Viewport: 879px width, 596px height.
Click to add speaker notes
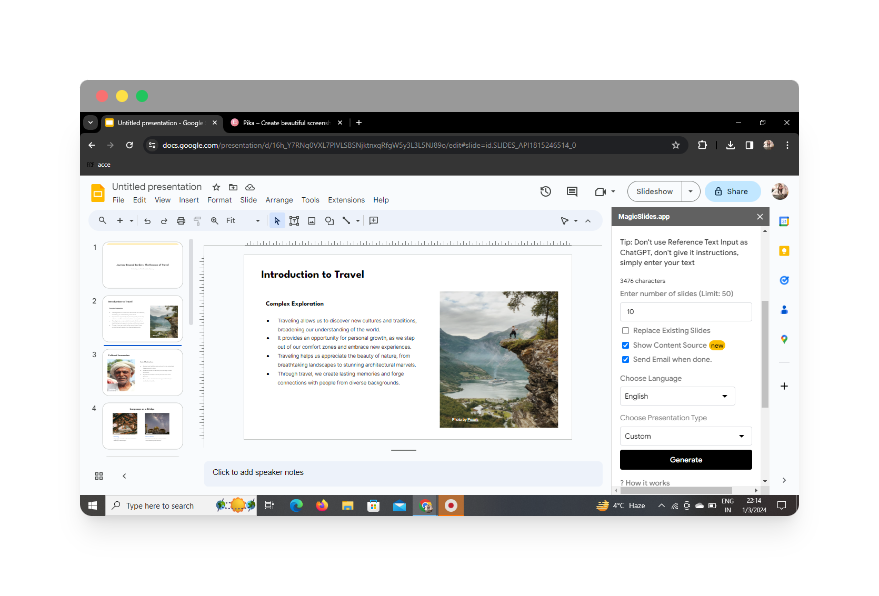[403, 473]
